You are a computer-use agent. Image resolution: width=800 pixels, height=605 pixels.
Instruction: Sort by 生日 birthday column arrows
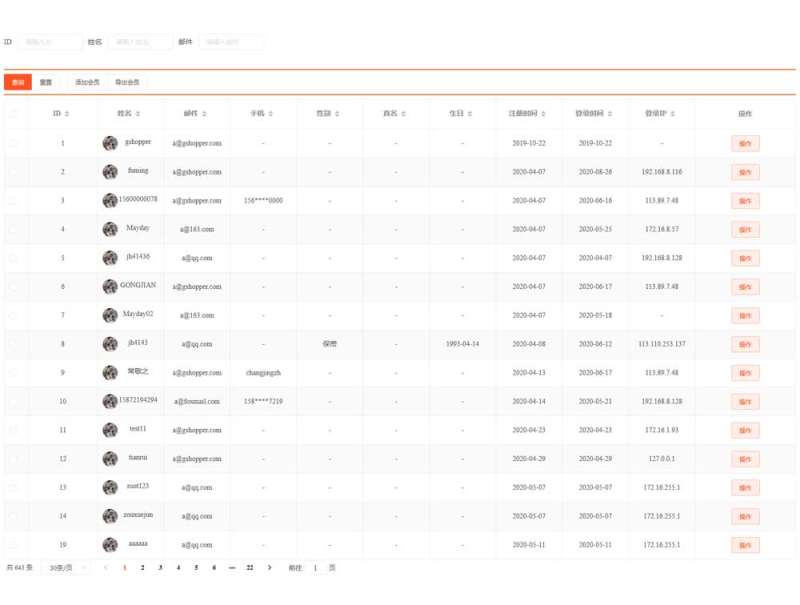tap(470, 114)
